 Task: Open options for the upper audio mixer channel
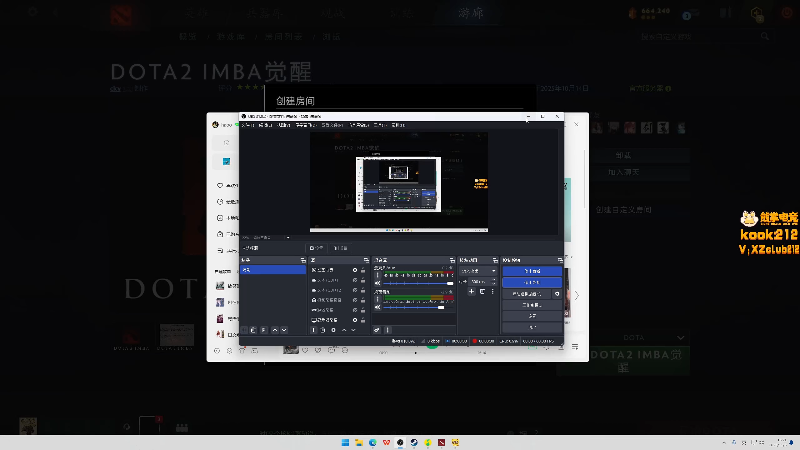point(378,275)
